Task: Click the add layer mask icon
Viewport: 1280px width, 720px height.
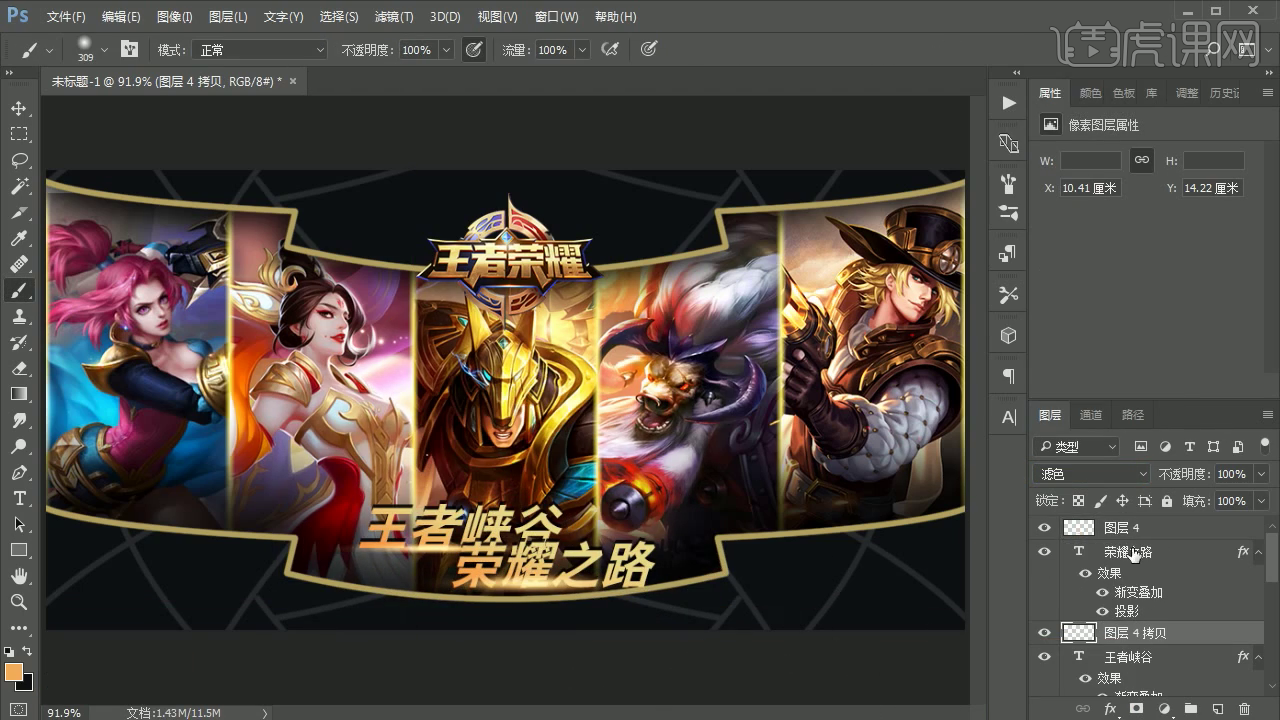Action: click(1136, 708)
